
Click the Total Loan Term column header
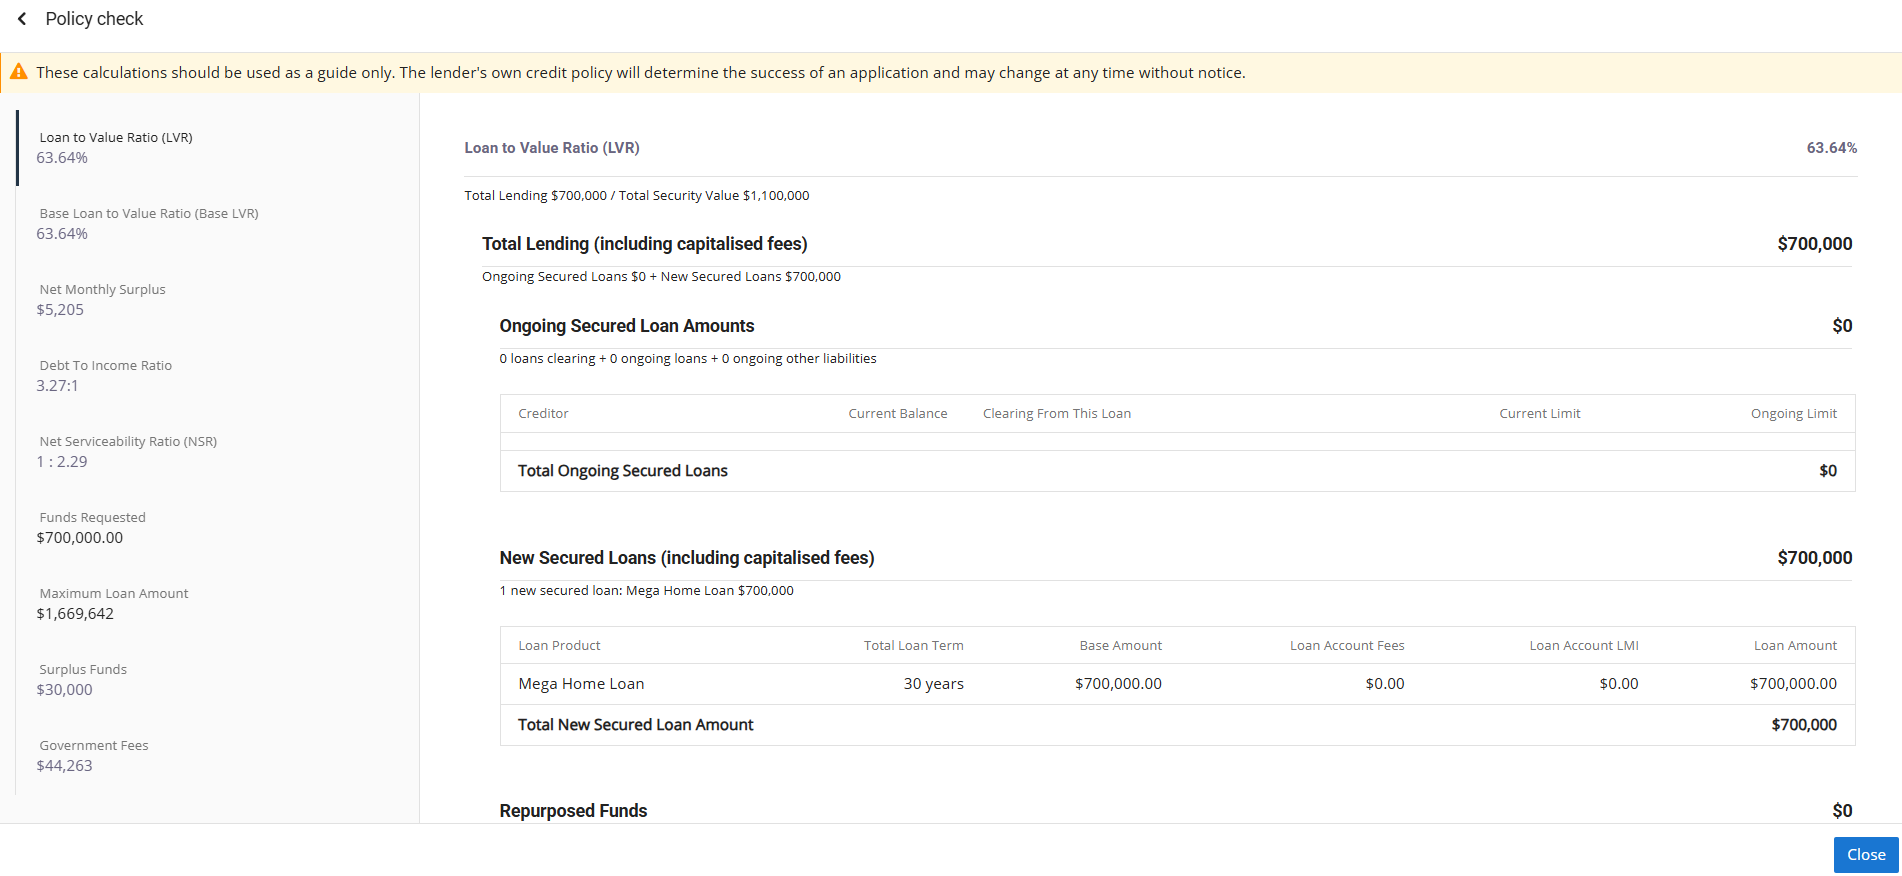click(913, 646)
